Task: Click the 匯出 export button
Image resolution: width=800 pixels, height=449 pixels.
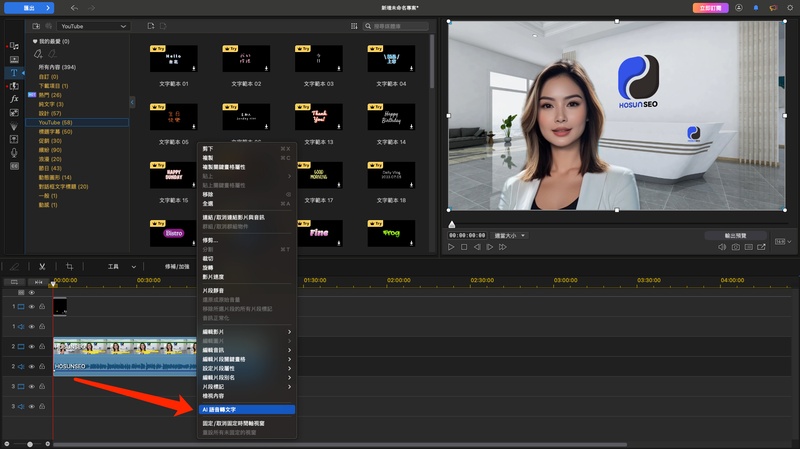Action: coord(28,8)
